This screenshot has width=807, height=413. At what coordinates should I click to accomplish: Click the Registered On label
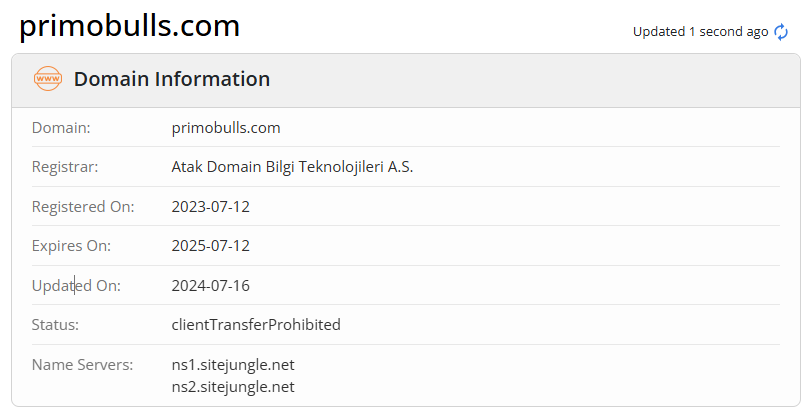point(83,207)
